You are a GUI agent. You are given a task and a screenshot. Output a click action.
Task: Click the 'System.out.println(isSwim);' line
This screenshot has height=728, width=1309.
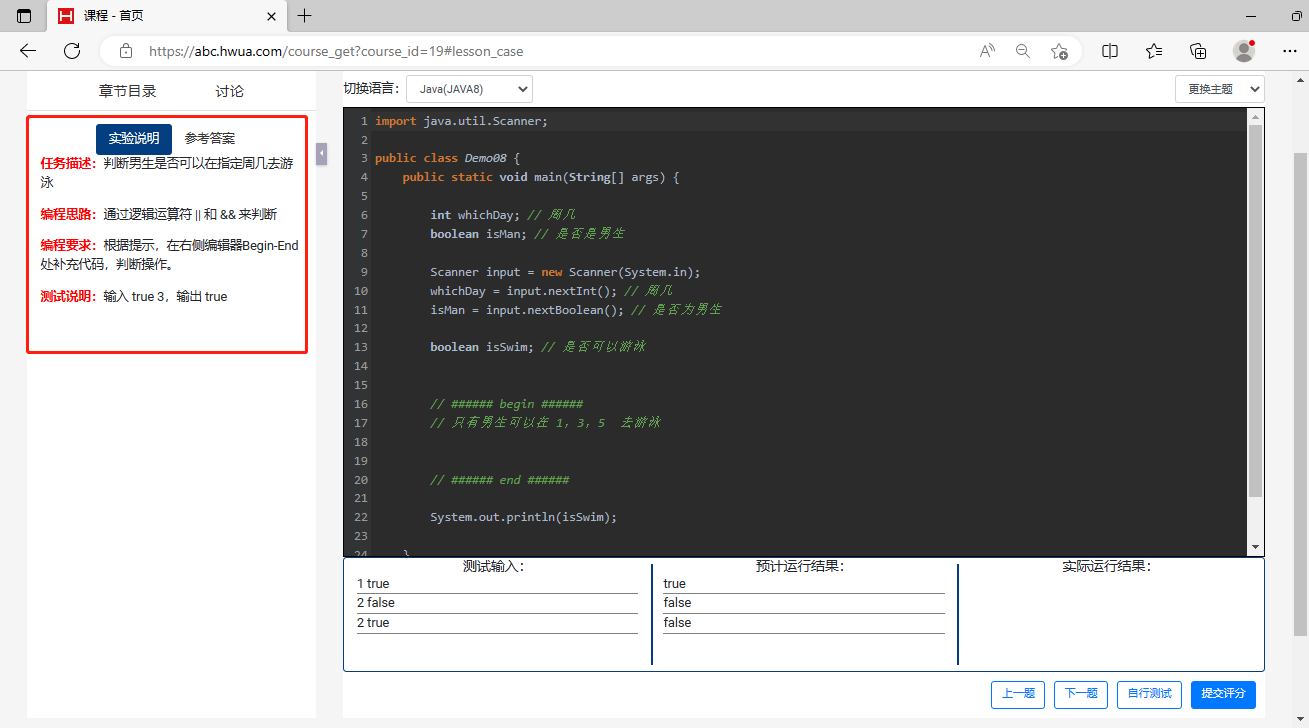click(523, 518)
